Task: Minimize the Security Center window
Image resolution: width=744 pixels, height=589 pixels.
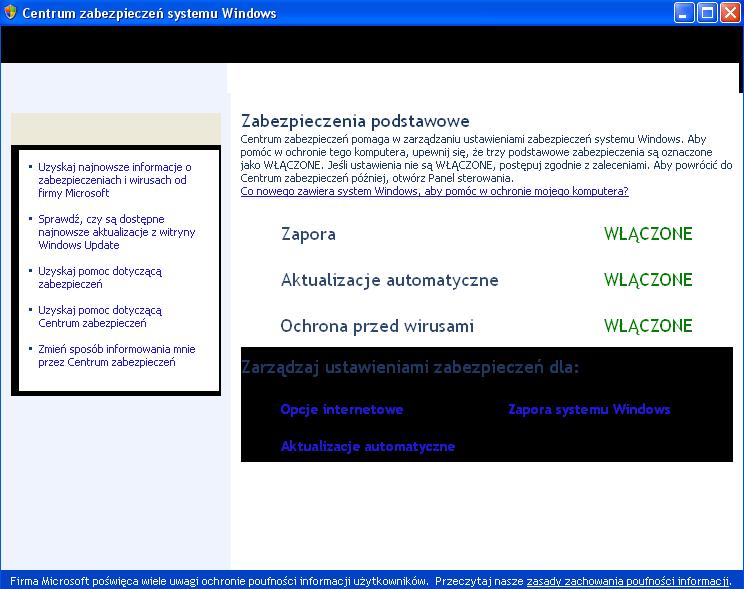Action: [x=684, y=13]
